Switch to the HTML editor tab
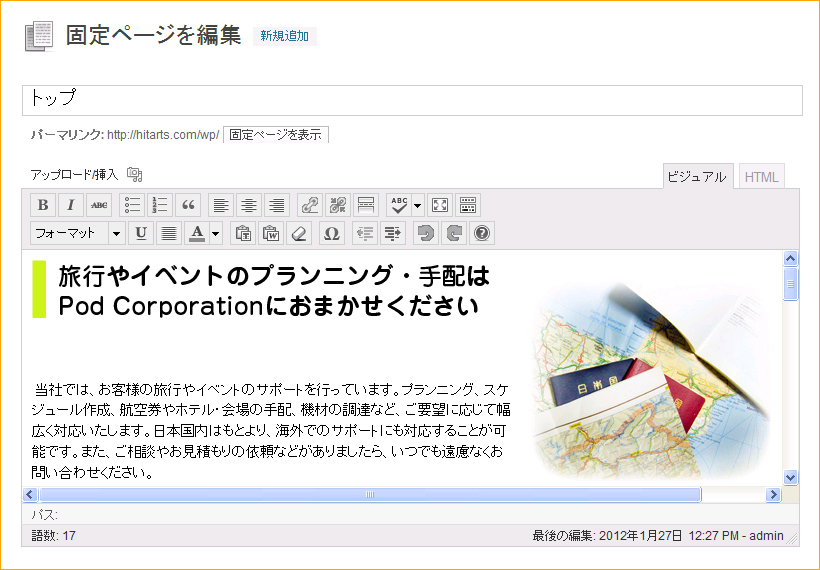 (x=761, y=177)
